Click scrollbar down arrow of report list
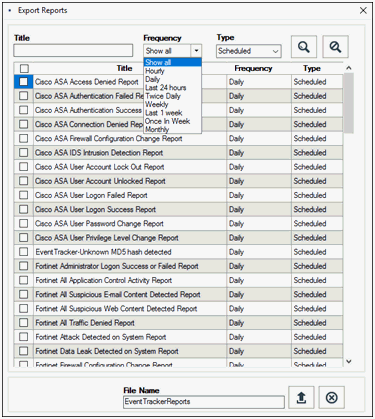Screen dimensions: 375x419 (x=349, y=361)
